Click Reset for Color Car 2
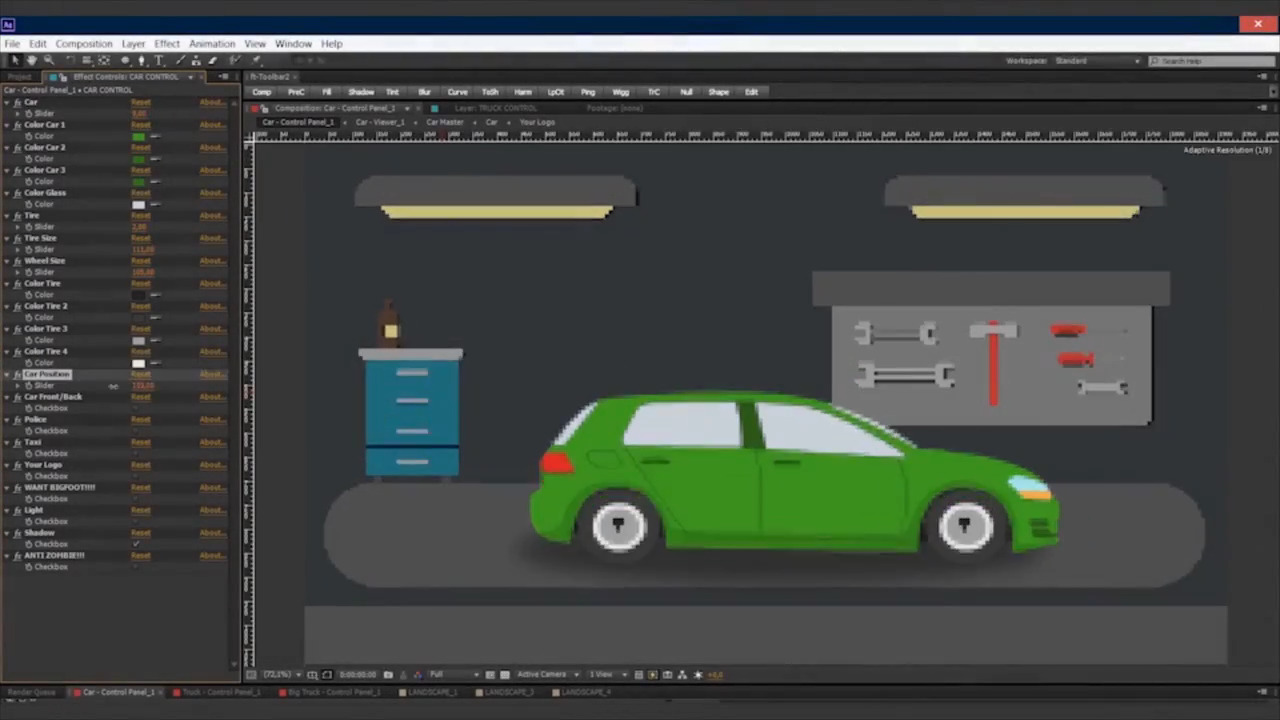Image resolution: width=1280 pixels, height=720 pixels. (x=140, y=147)
